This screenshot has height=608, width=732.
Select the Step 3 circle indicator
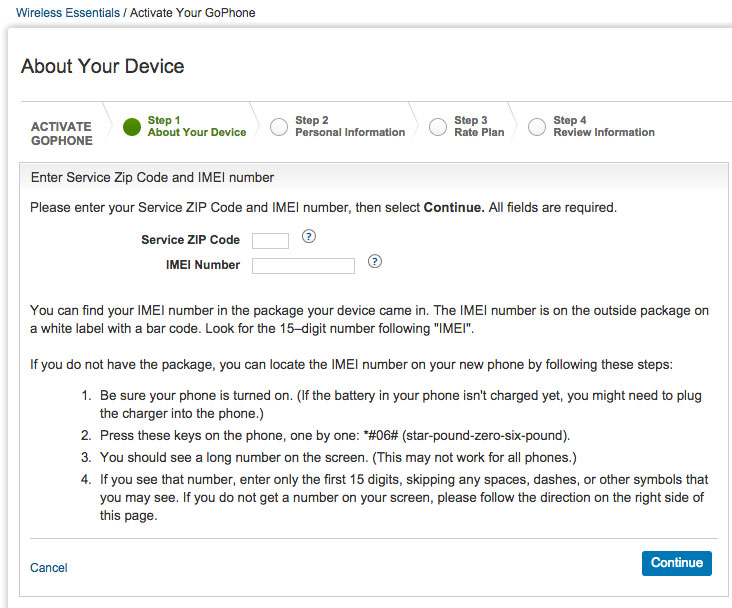point(437,127)
